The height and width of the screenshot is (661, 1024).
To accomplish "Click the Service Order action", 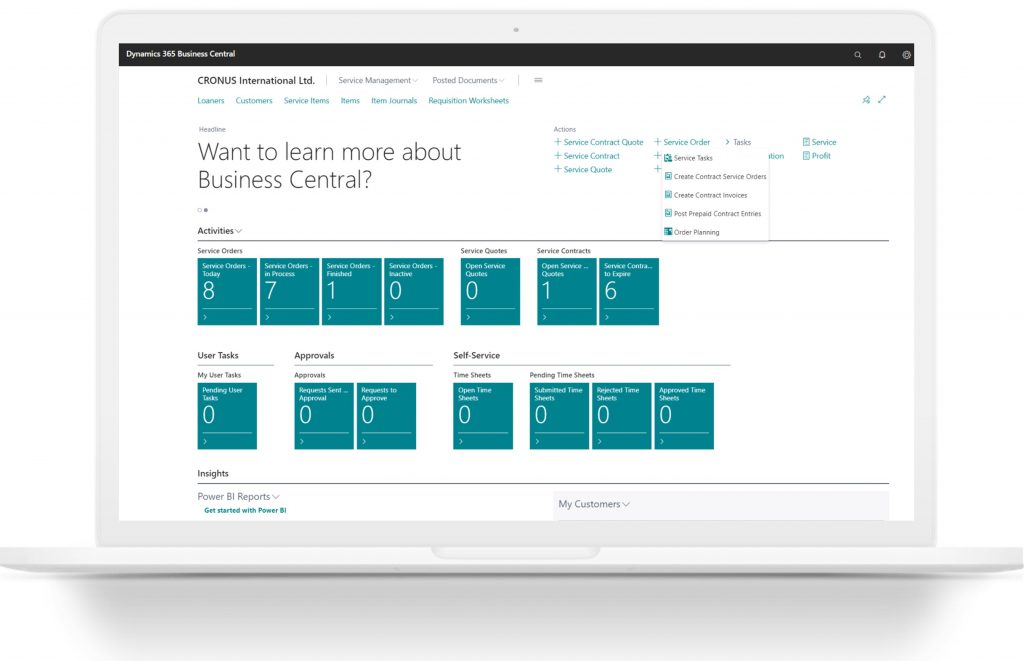I will tap(686, 142).
